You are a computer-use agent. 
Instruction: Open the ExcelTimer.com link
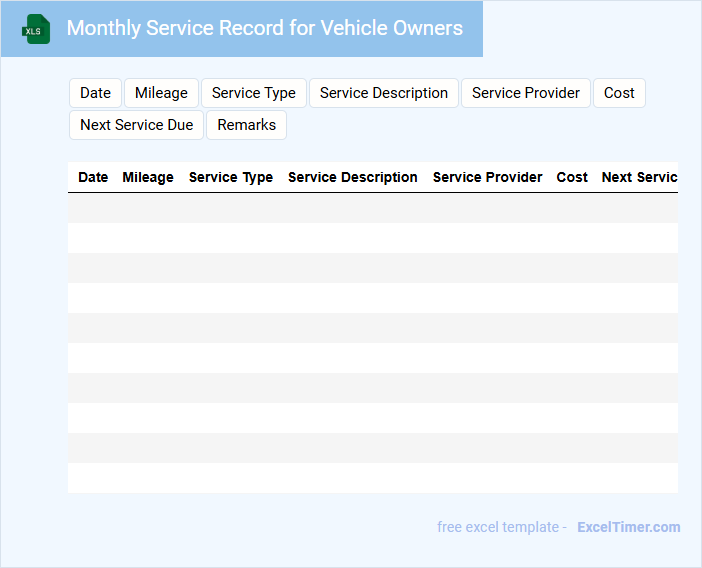tap(628, 527)
